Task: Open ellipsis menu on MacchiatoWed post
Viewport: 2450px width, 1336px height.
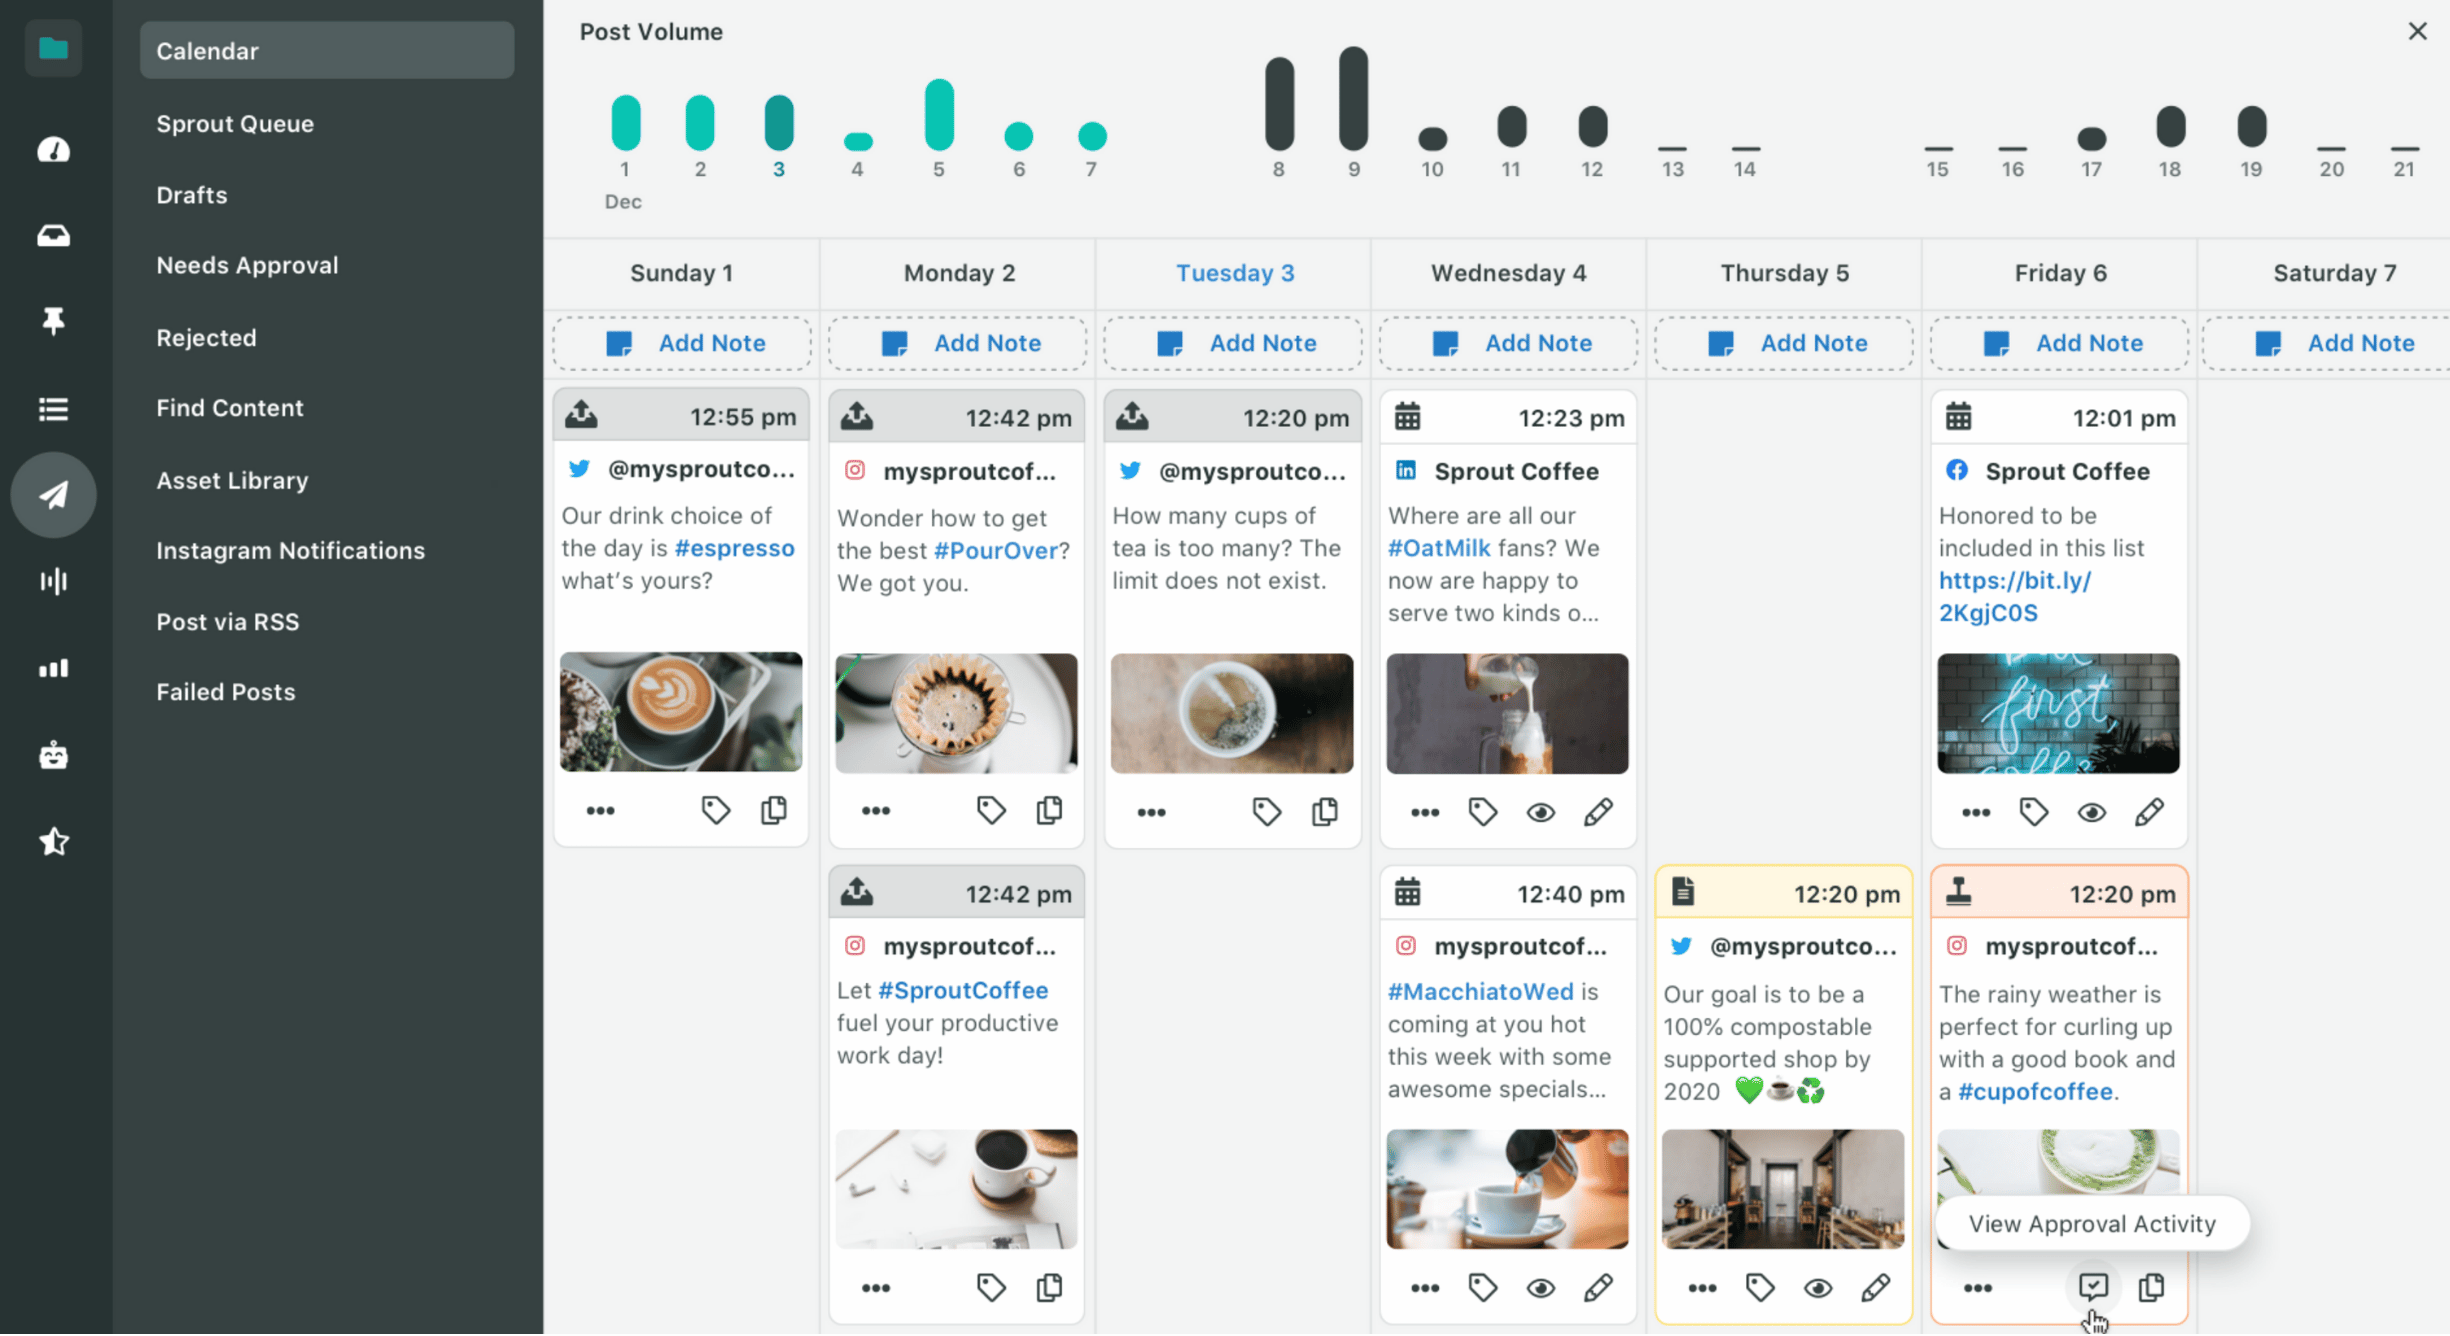Action: [x=1424, y=1288]
